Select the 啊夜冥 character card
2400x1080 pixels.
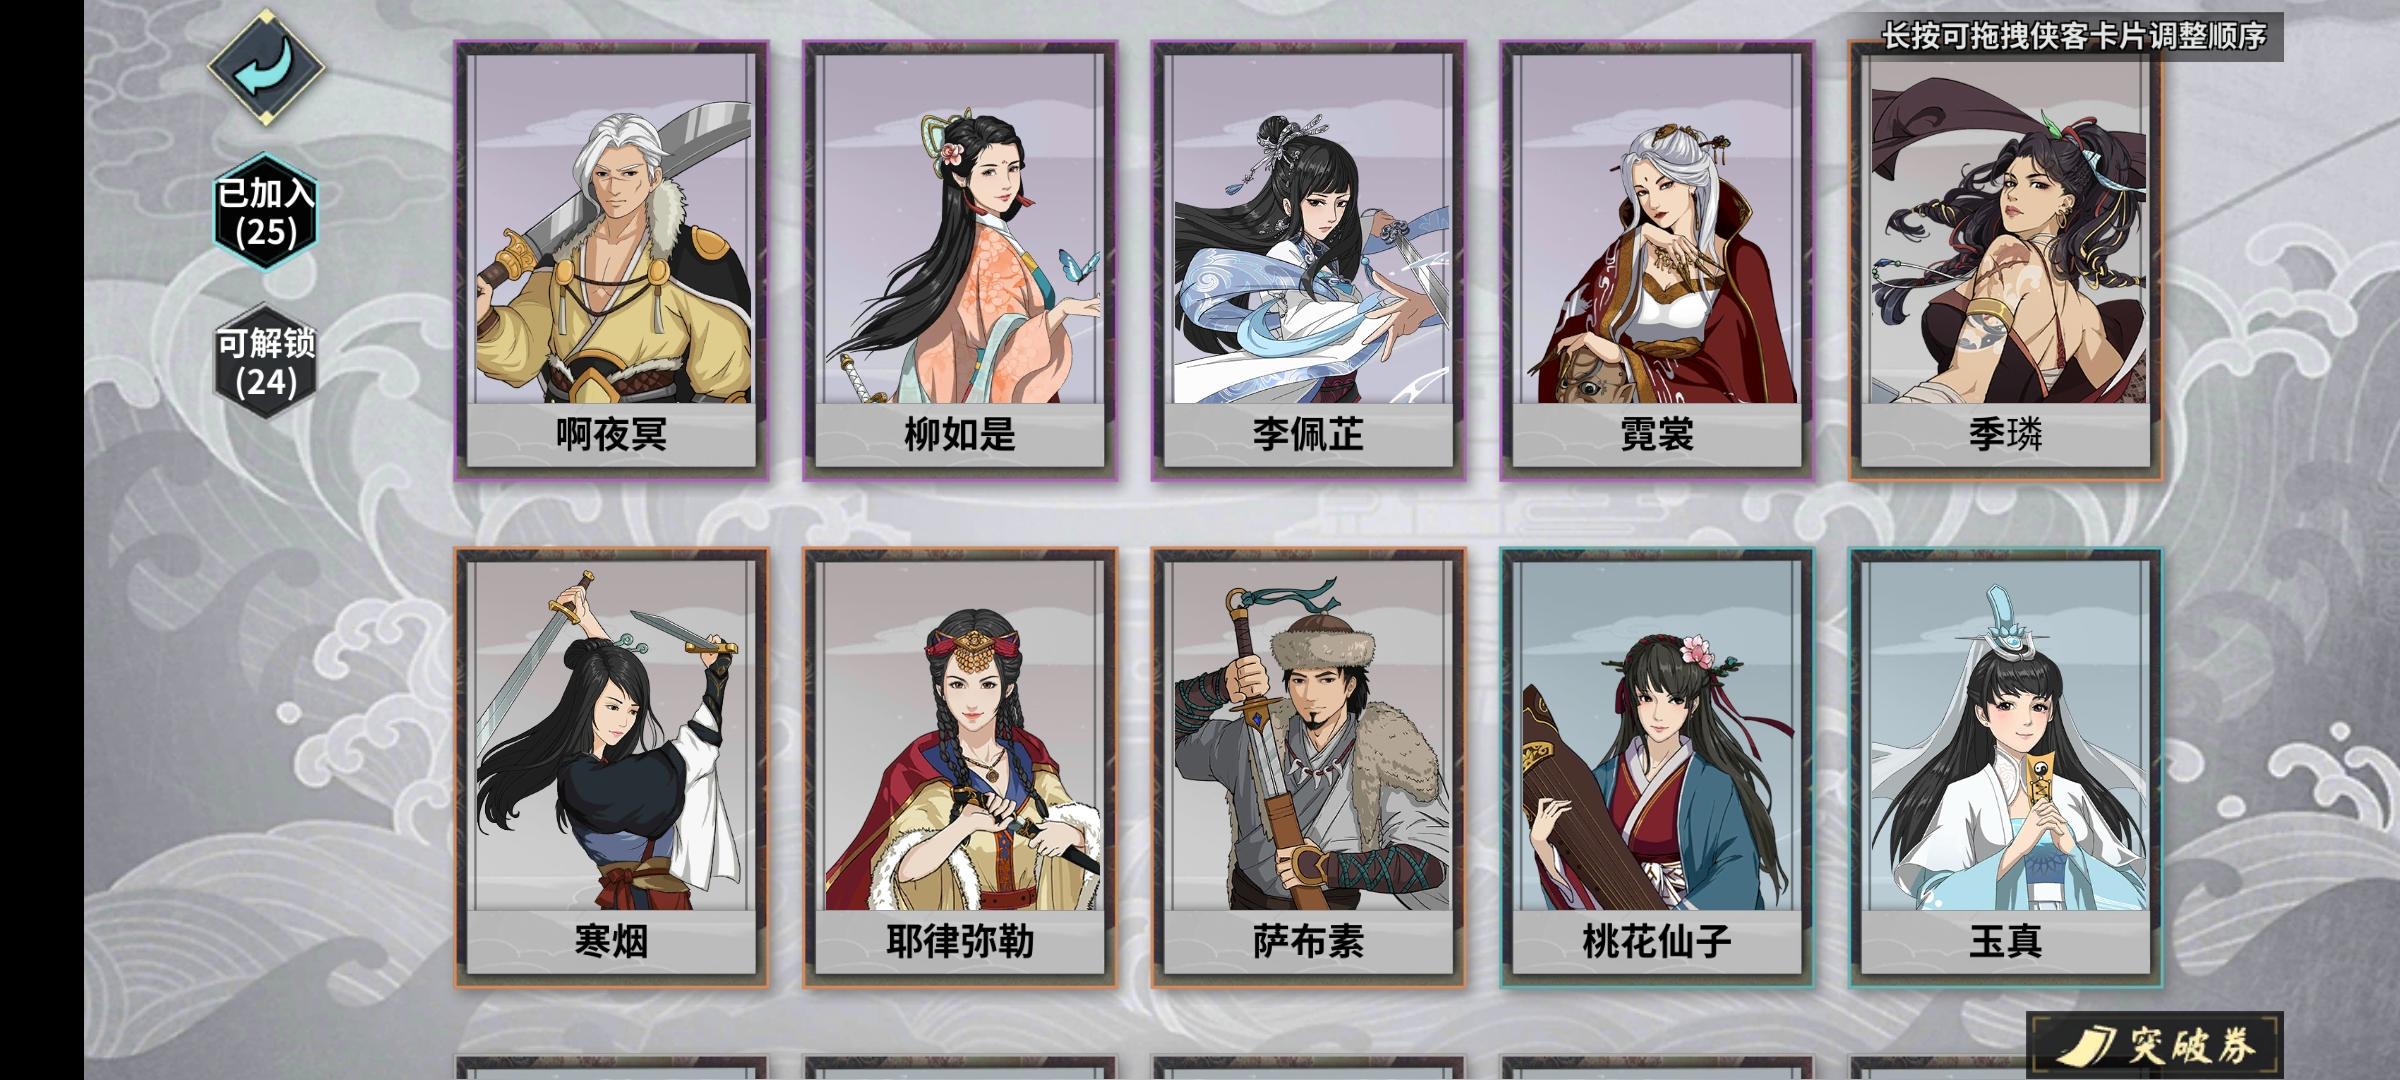point(611,261)
